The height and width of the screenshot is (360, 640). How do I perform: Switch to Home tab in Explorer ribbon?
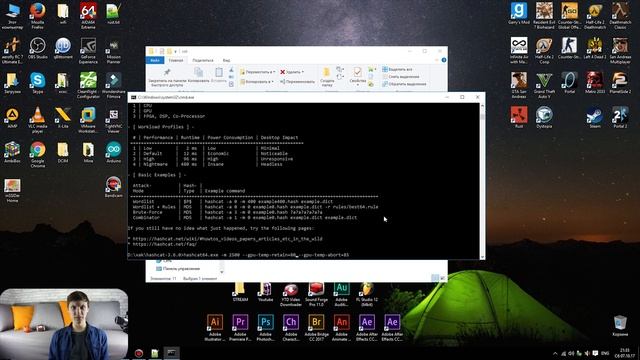176,60
